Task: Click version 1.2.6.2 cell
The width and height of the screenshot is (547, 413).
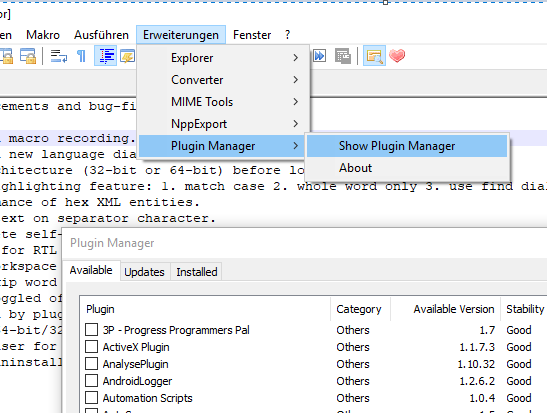Action: (477, 381)
